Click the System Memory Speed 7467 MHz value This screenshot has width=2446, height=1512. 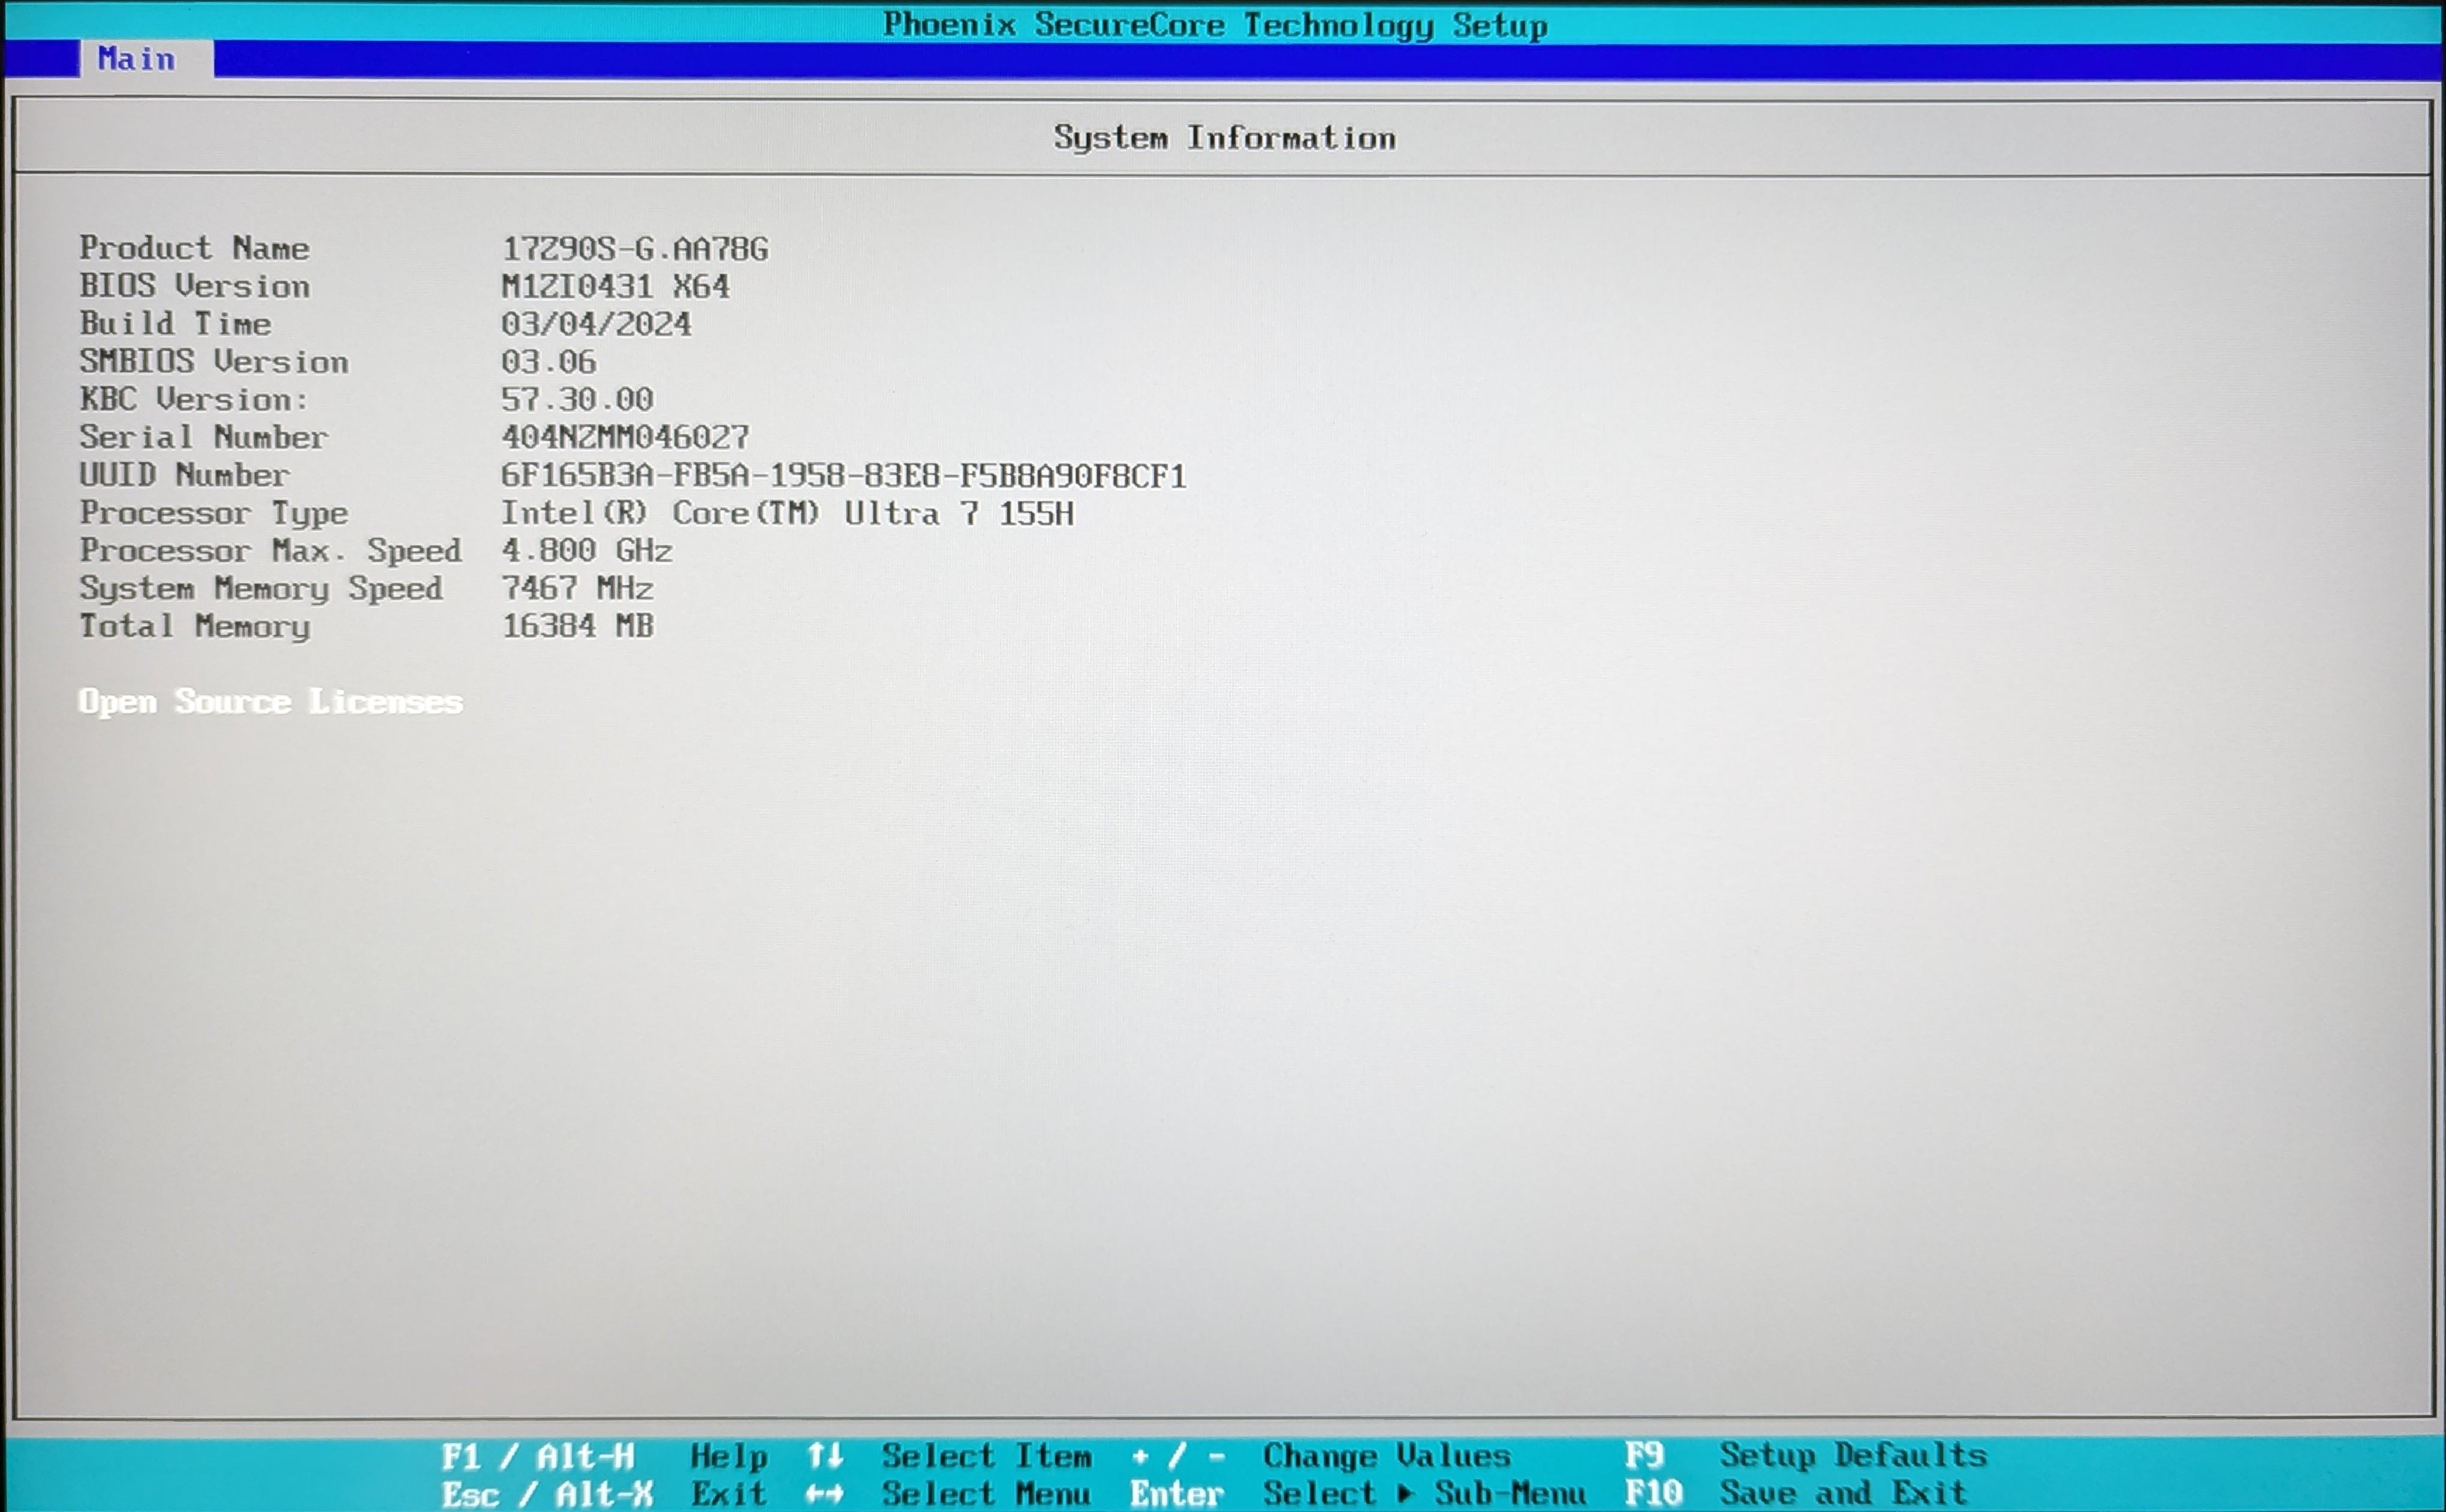pyautogui.click(x=577, y=588)
